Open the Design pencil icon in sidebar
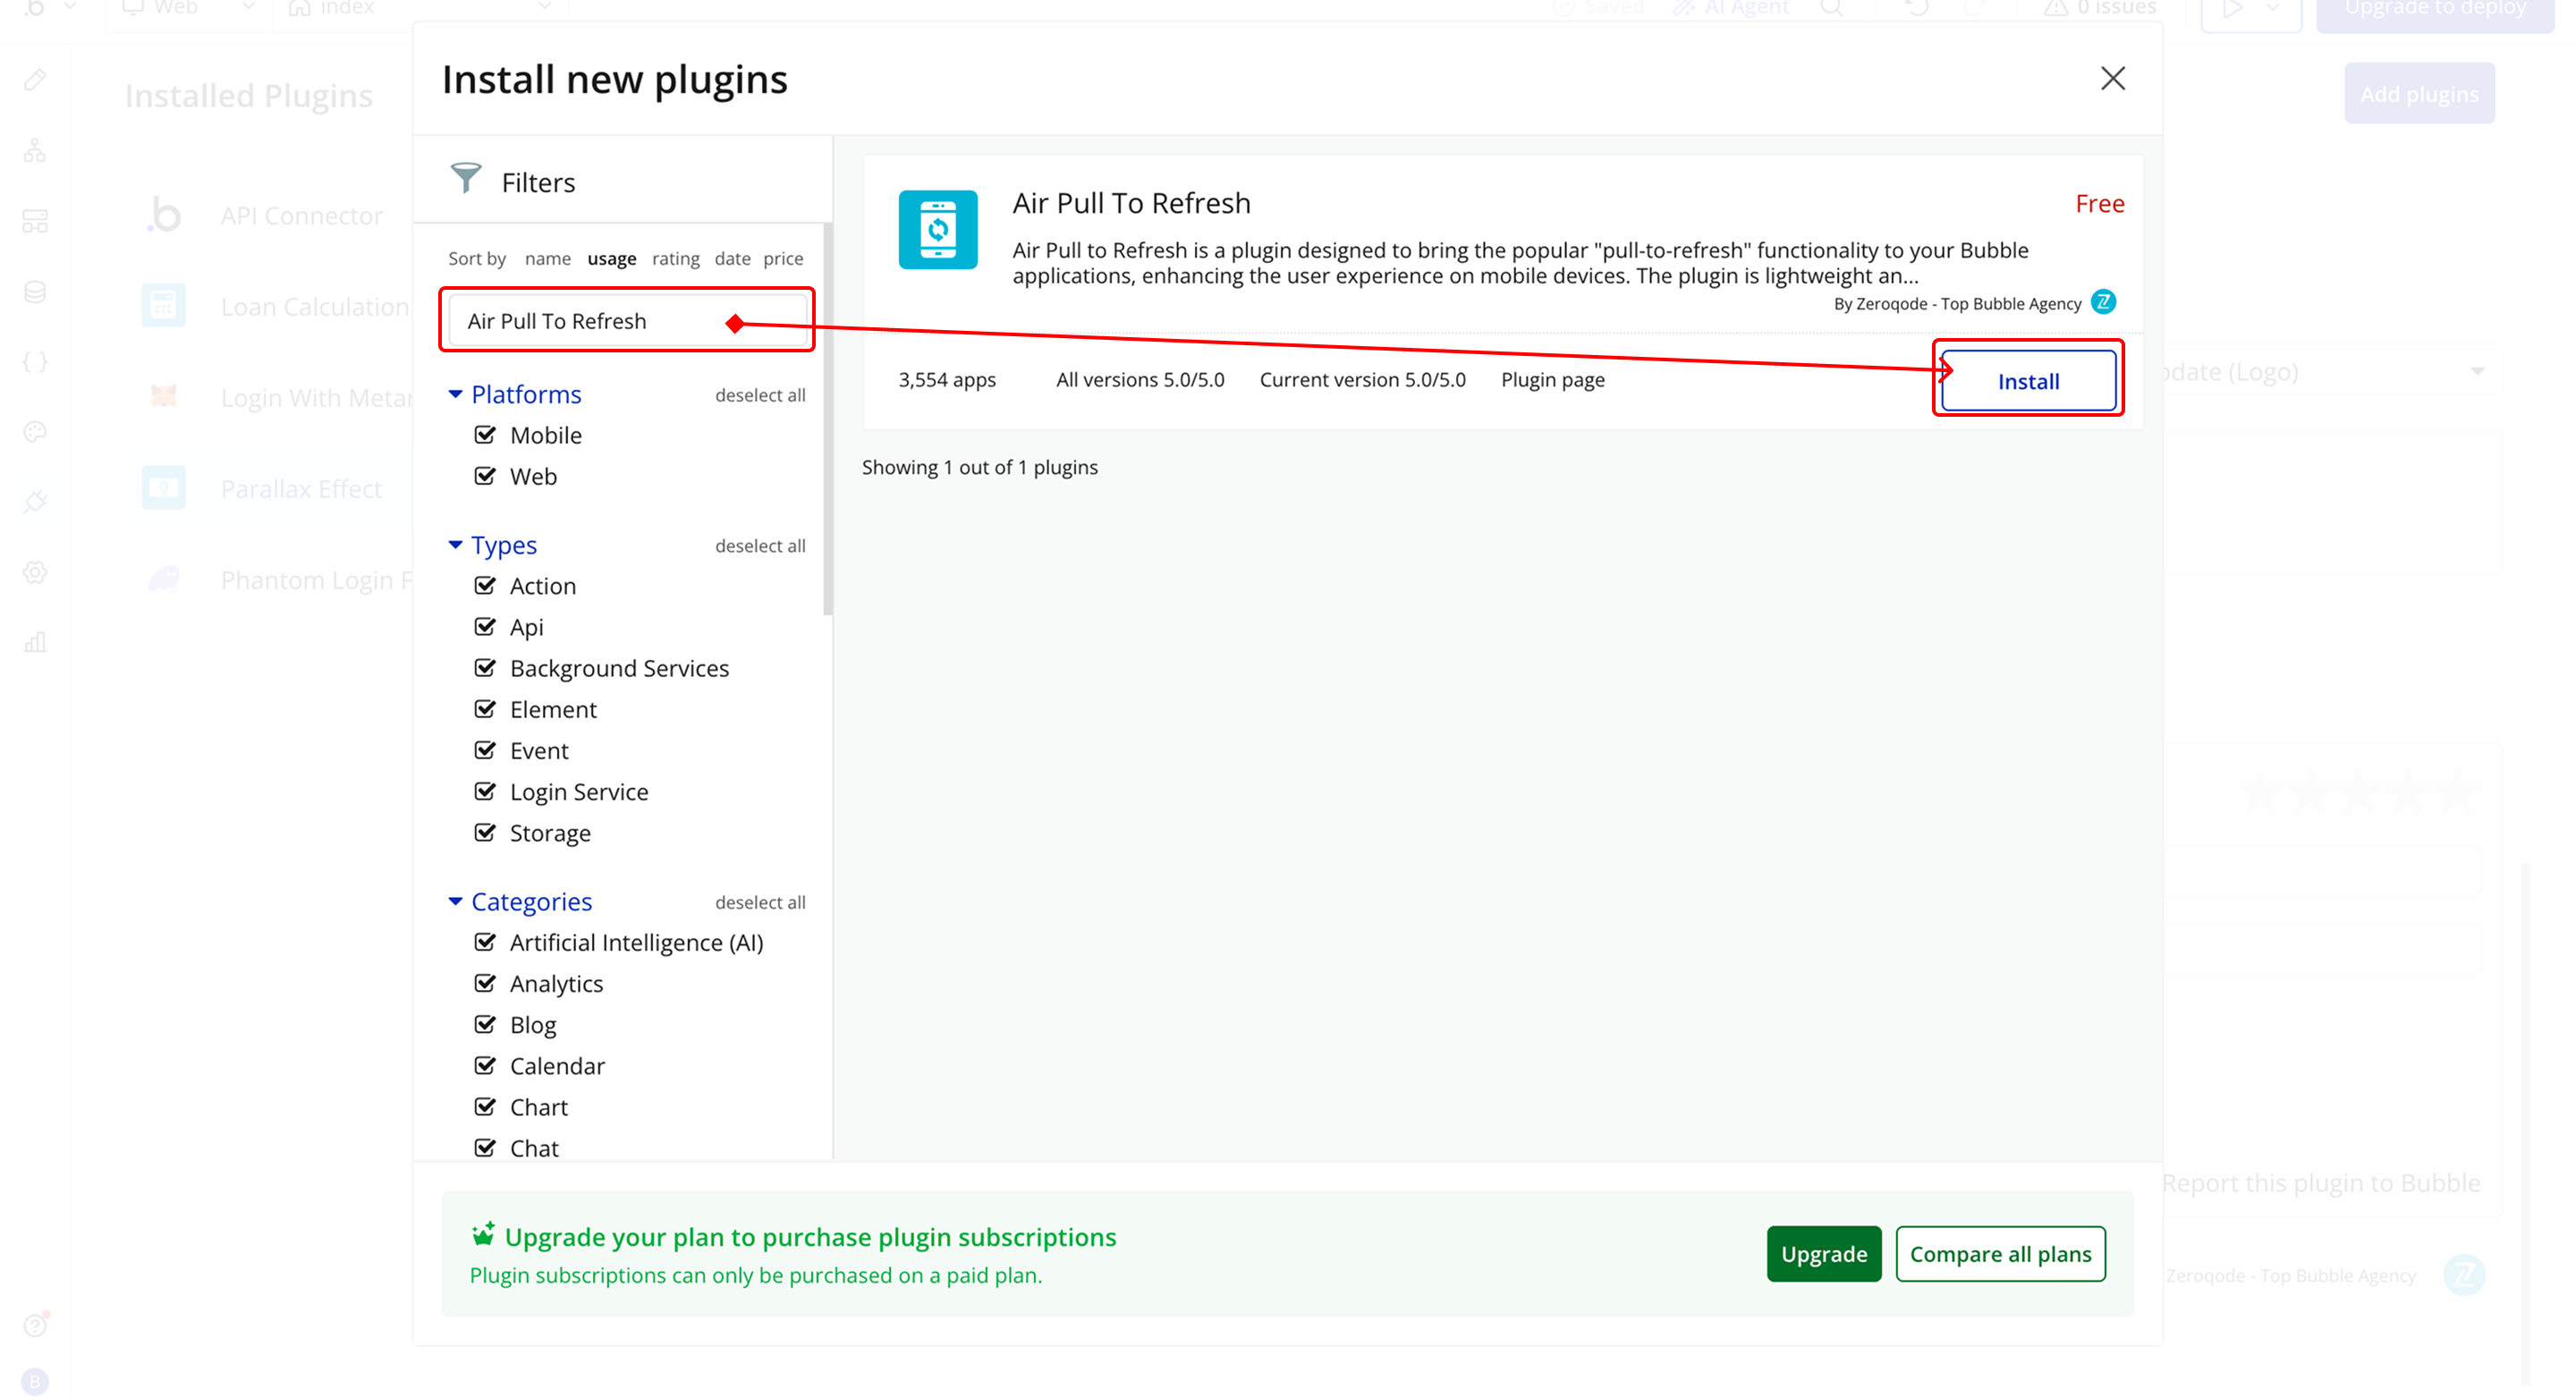2576x1397 pixels. 35,80
